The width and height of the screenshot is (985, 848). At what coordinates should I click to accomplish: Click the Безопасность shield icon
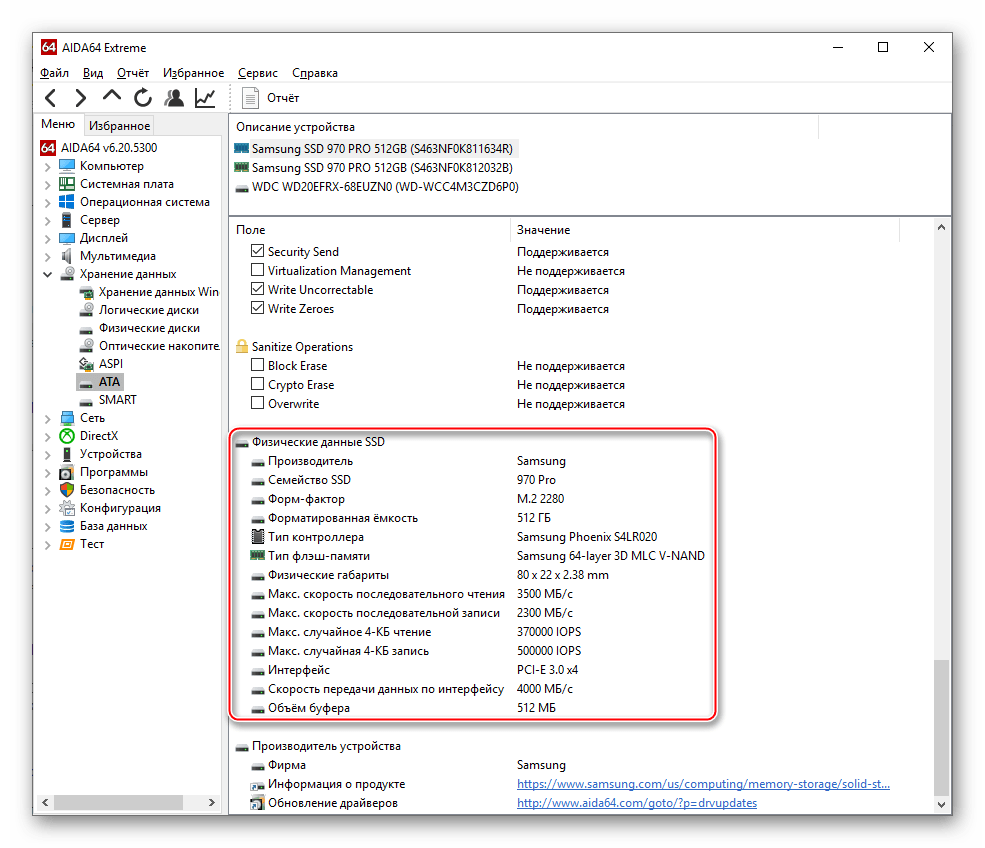67,490
